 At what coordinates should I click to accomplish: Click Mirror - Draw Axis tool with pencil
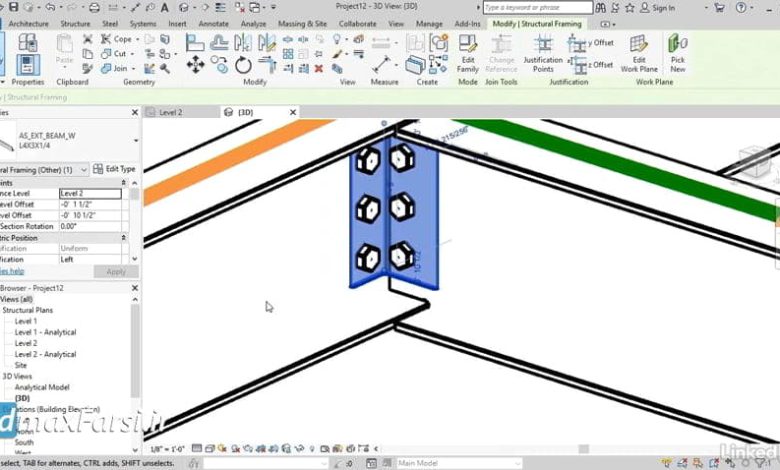click(267, 43)
